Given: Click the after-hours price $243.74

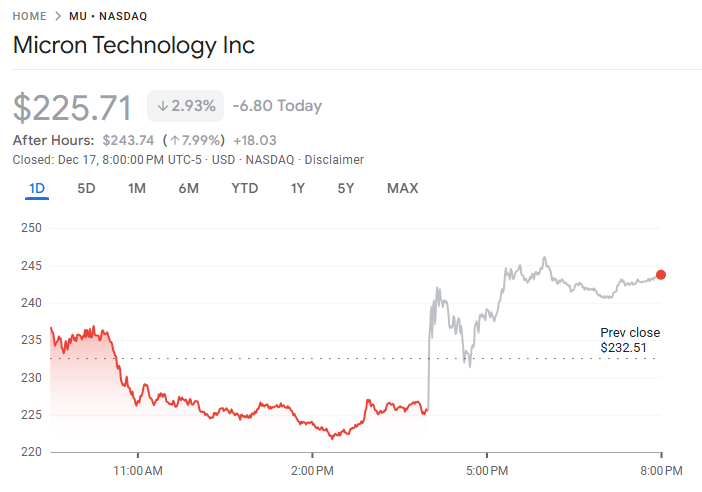Looking at the screenshot, I should point(129,141).
